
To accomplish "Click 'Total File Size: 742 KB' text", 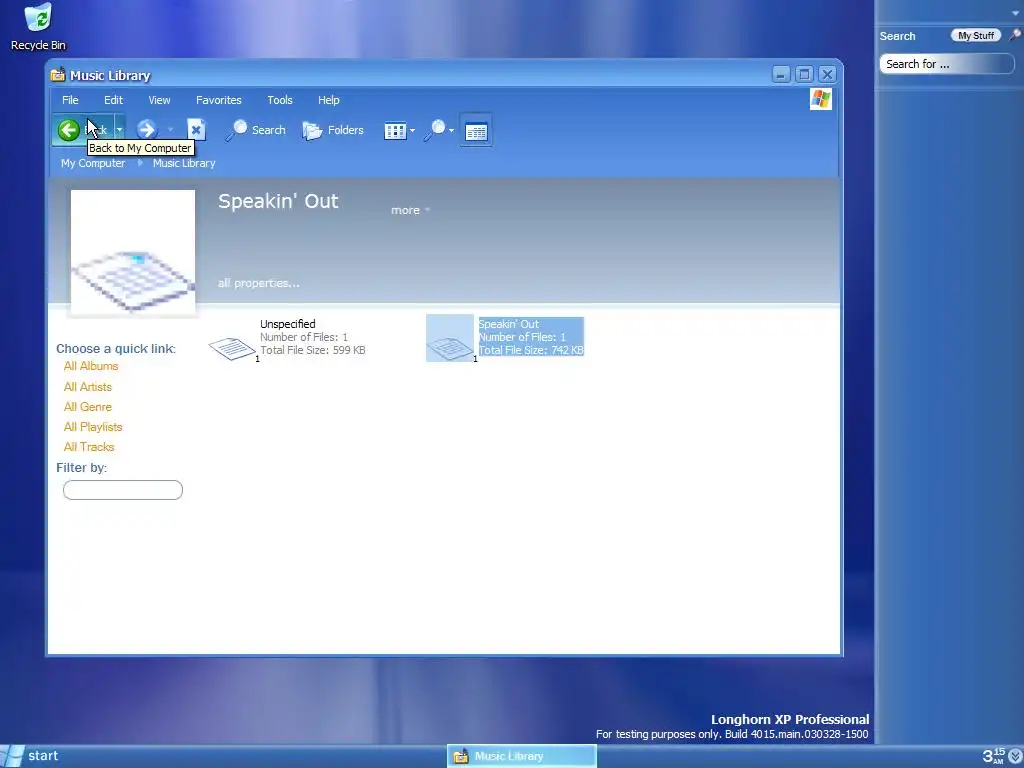I will click(531, 350).
